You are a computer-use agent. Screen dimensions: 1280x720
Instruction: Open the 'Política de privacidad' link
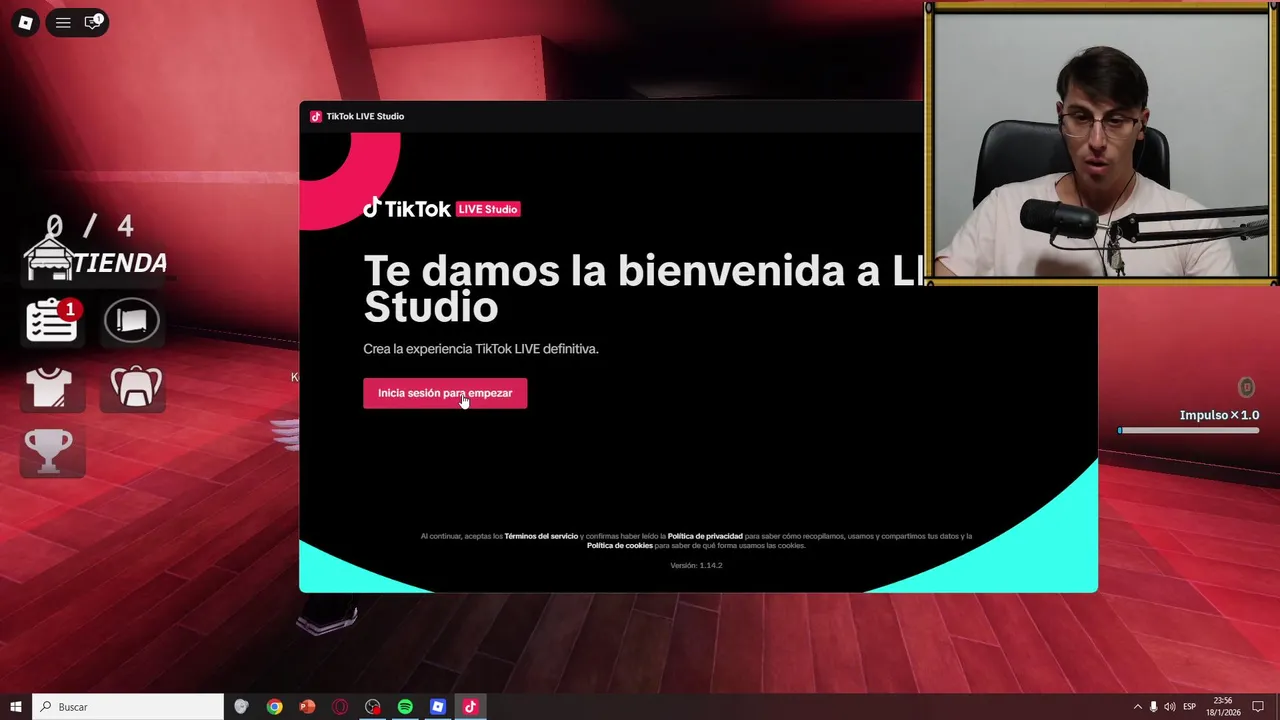(705, 536)
